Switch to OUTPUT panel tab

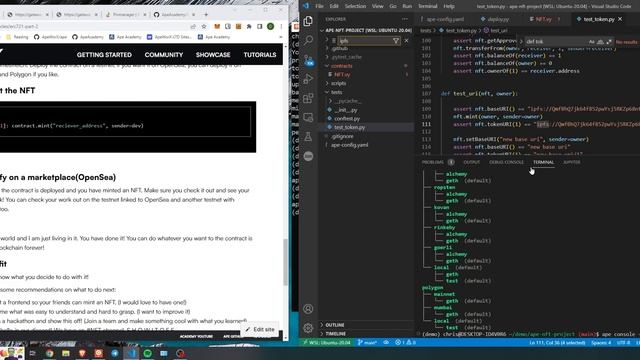471,162
